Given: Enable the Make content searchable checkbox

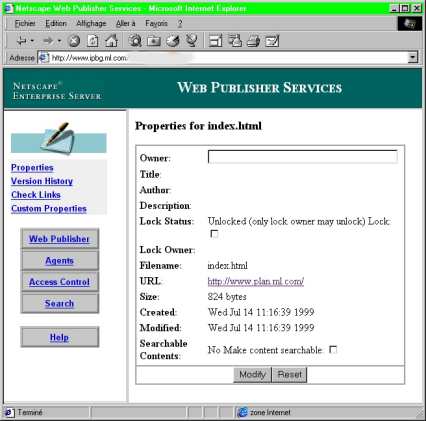Looking at the screenshot, I should pos(333,350).
